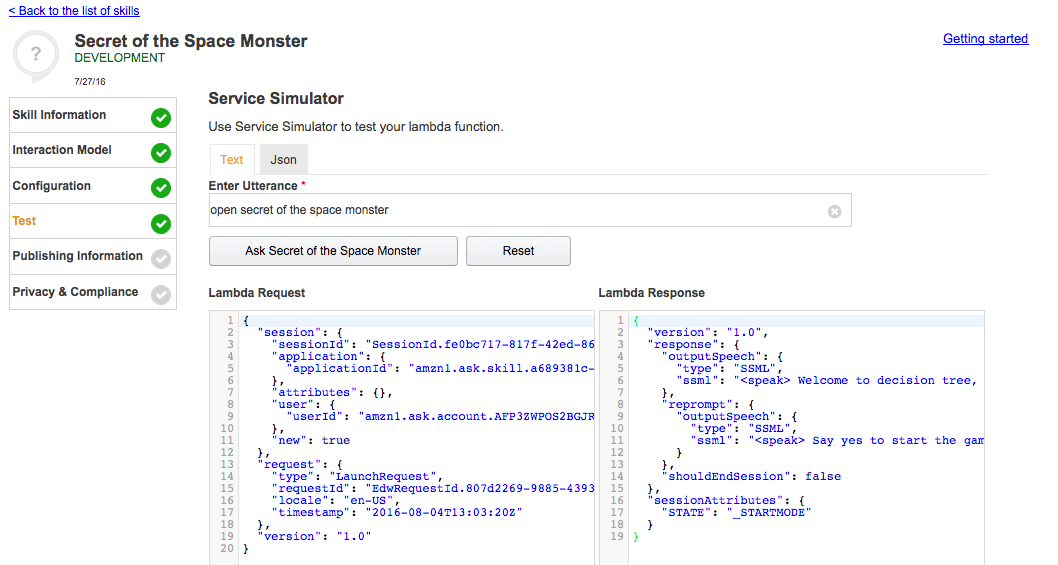
Task: Go back to the list of skills
Action: tap(74, 11)
